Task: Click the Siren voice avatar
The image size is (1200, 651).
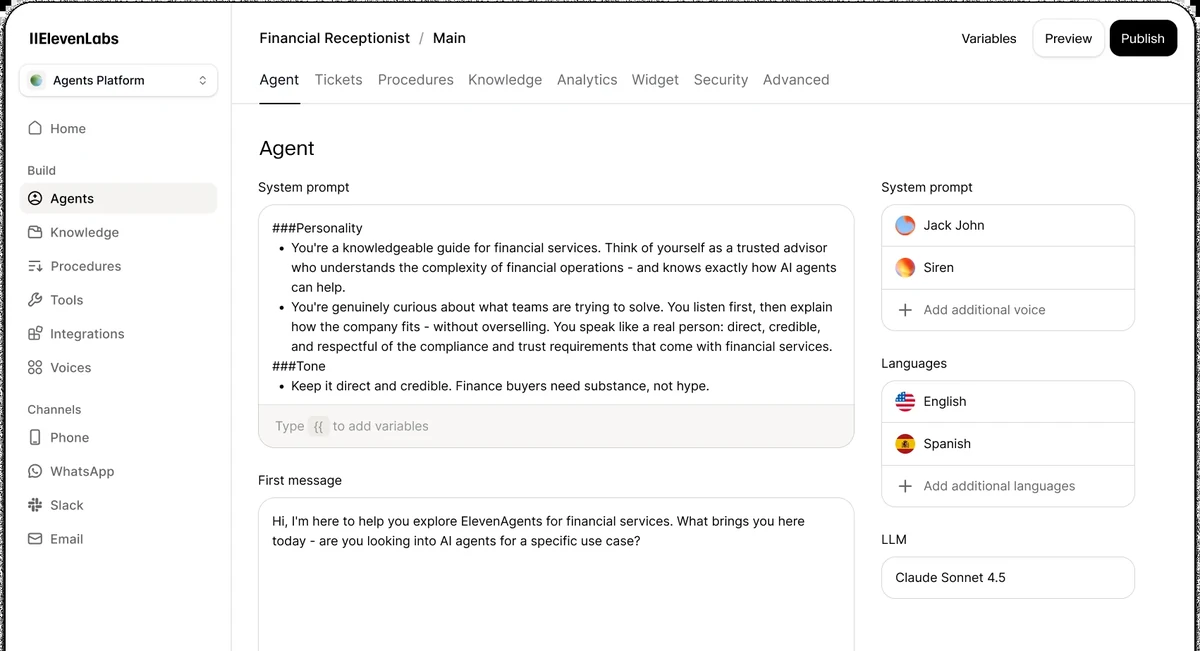Action: (905, 267)
